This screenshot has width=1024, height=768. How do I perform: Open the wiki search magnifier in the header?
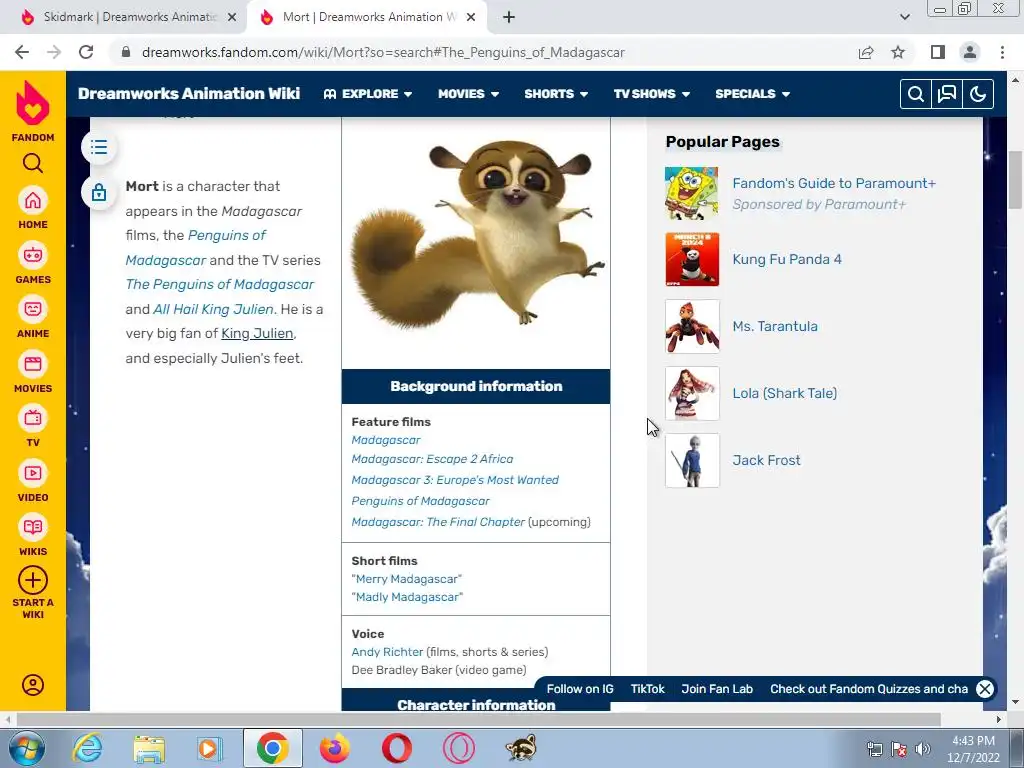click(x=916, y=94)
